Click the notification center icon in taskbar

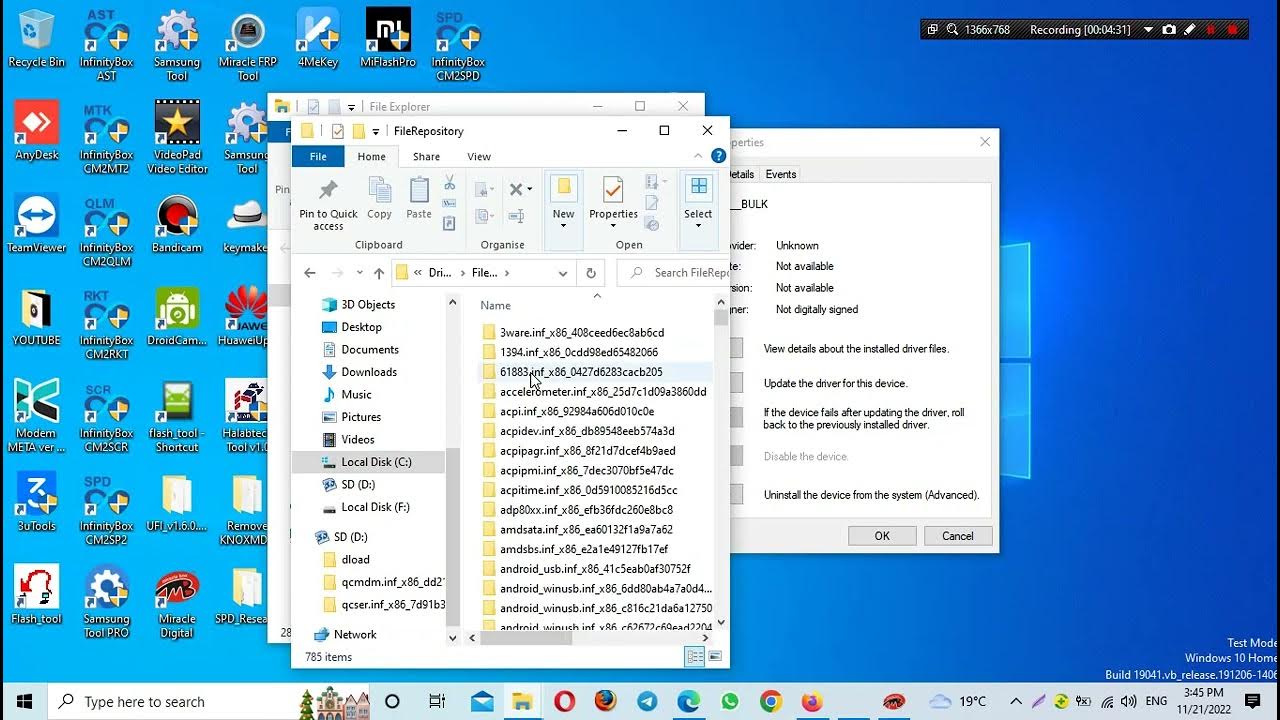pyautogui.click(x=1252, y=701)
